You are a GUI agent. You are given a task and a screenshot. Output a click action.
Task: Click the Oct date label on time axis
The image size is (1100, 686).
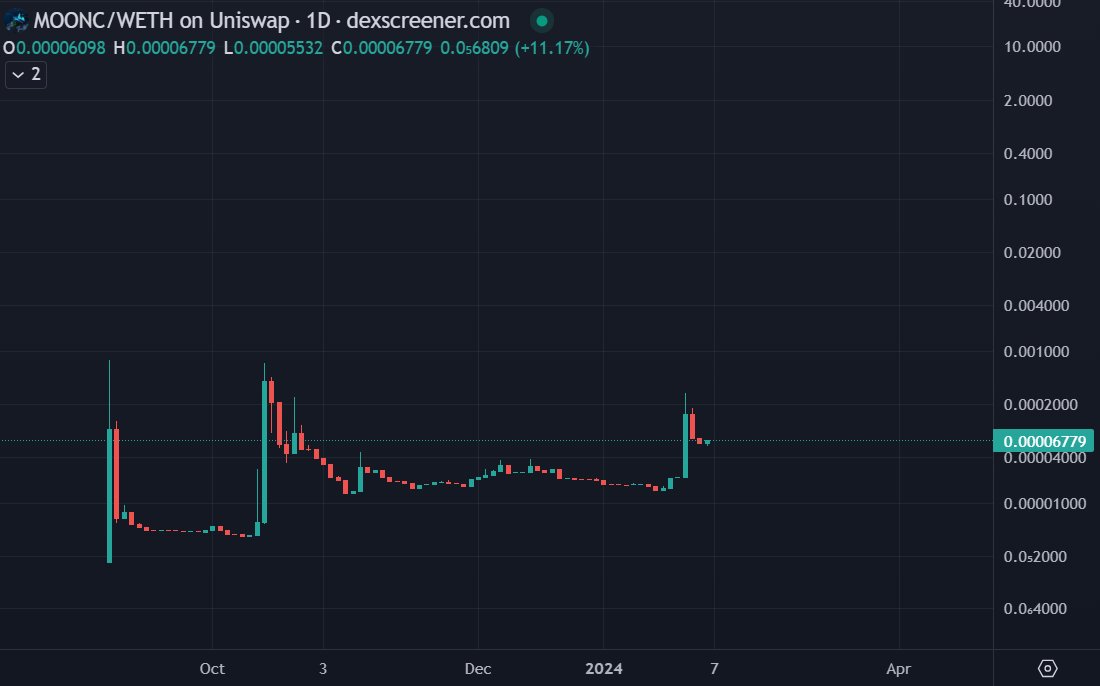212,668
